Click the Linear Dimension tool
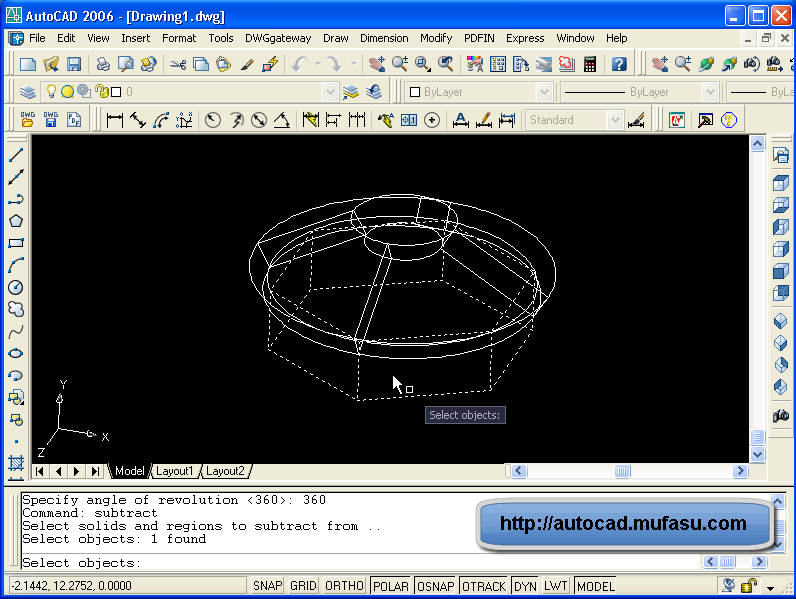Image resolution: width=796 pixels, height=599 pixels. (115, 120)
